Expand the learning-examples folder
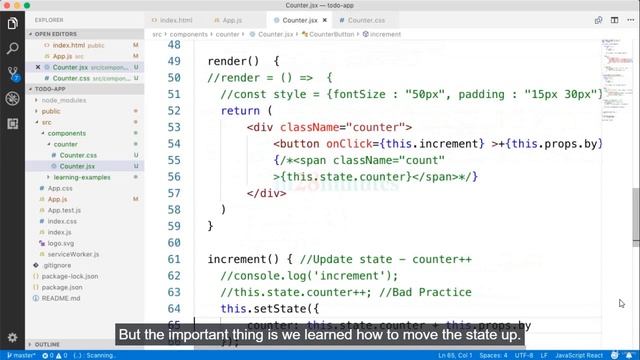 coord(82,177)
